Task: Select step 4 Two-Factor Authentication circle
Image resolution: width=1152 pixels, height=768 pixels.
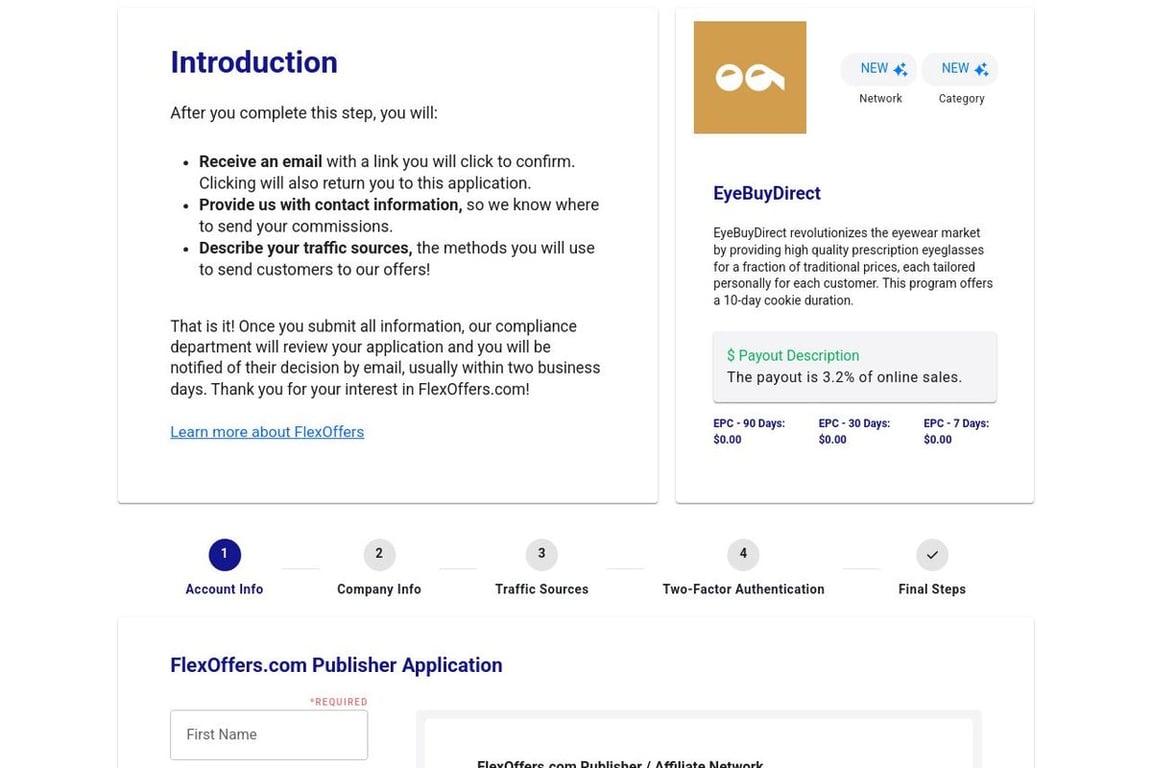Action: pyautogui.click(x=743, y=554)
